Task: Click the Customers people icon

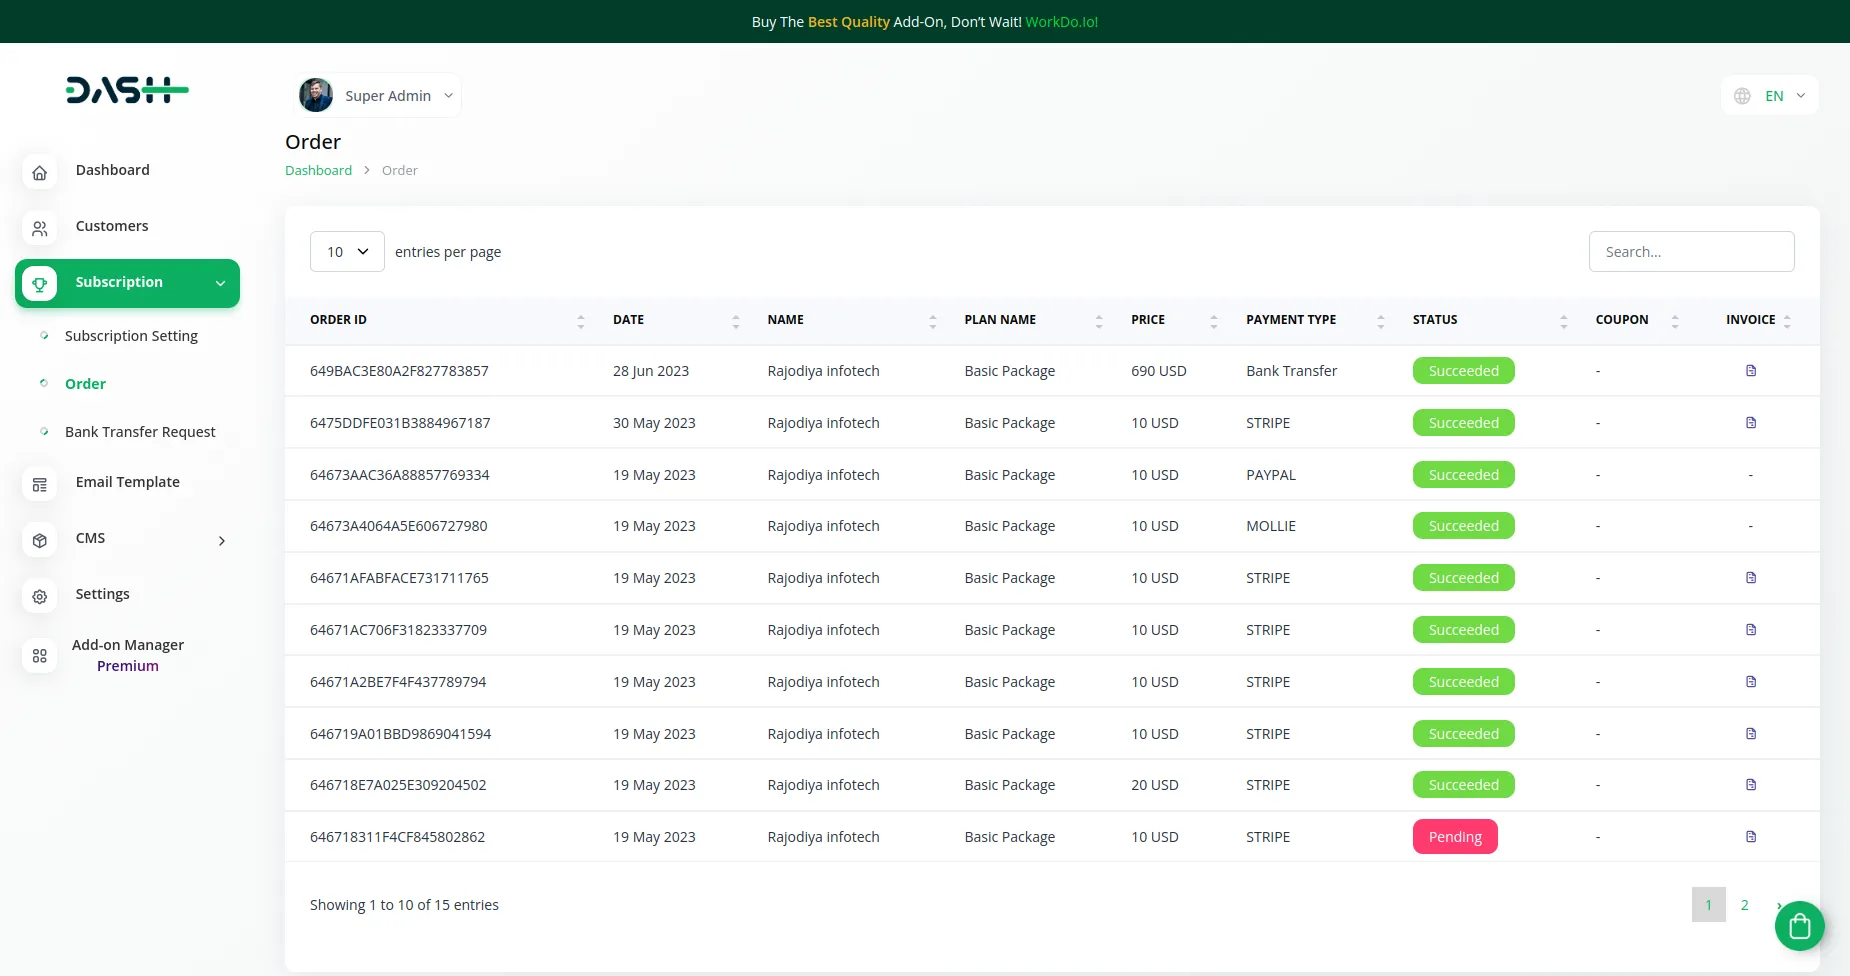Action: click(x=39, y=229)
